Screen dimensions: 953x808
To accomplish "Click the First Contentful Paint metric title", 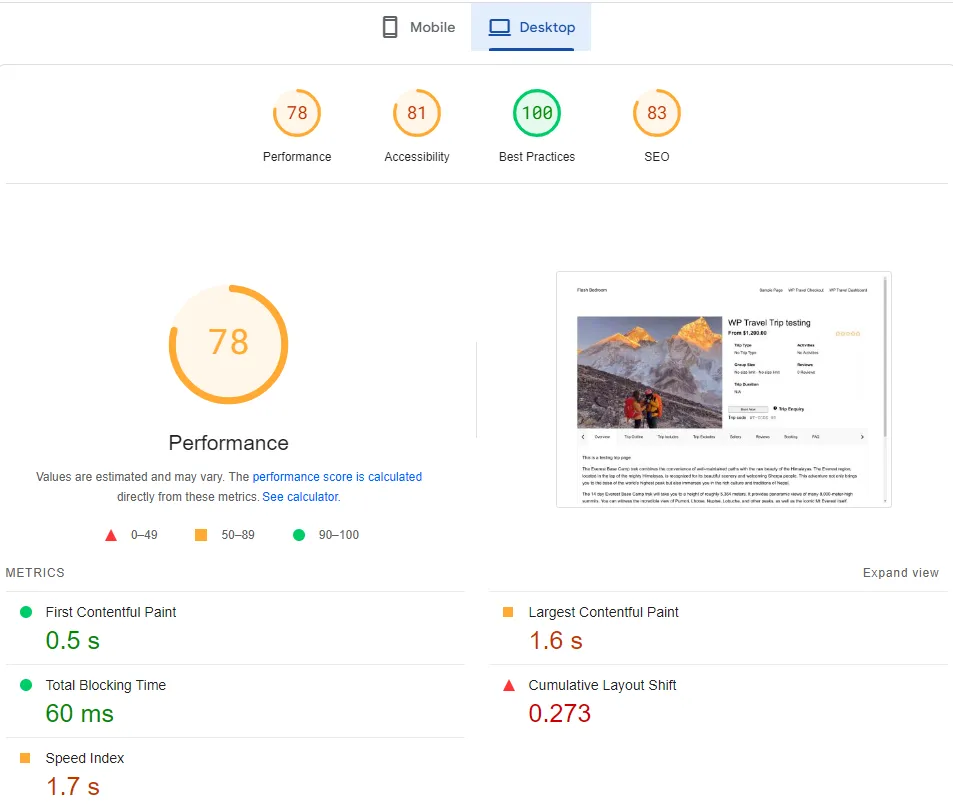I will coord(111,612).
